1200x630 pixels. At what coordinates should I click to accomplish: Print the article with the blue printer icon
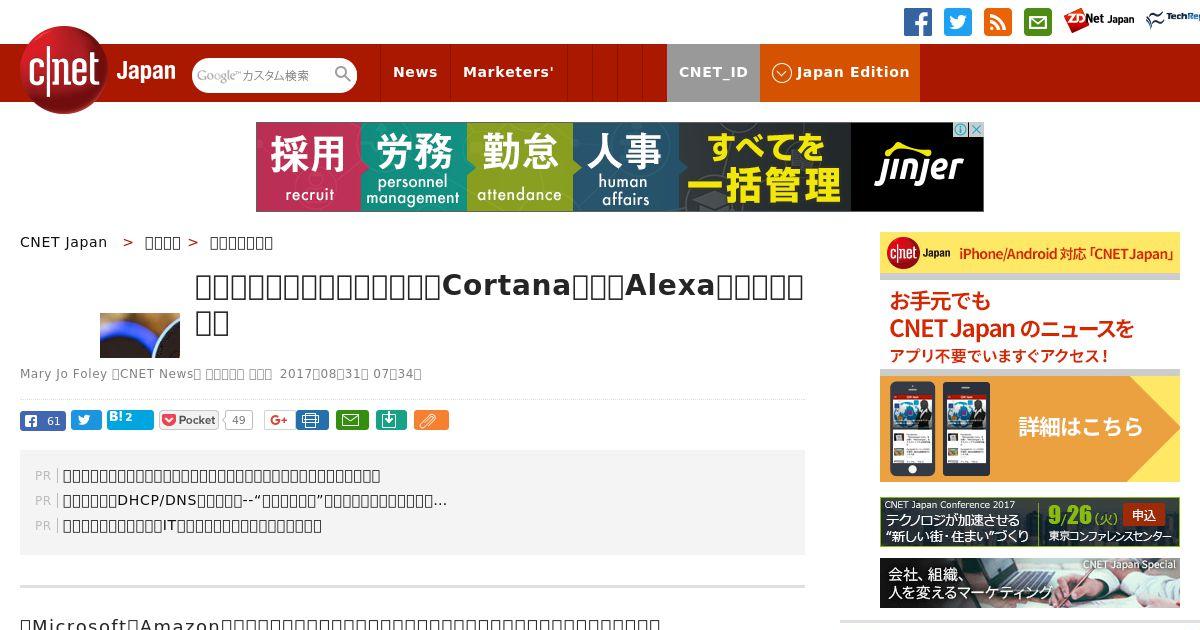pyautogui.click(x=312, y=420)
